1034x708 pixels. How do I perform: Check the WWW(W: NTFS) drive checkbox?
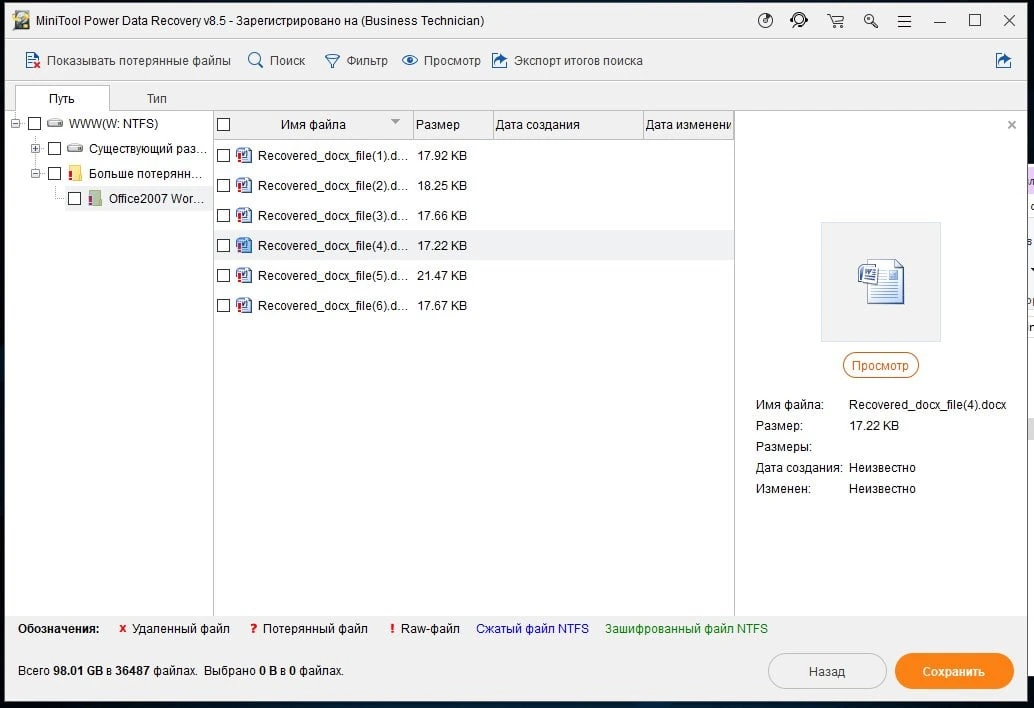(x=35, y=123)
